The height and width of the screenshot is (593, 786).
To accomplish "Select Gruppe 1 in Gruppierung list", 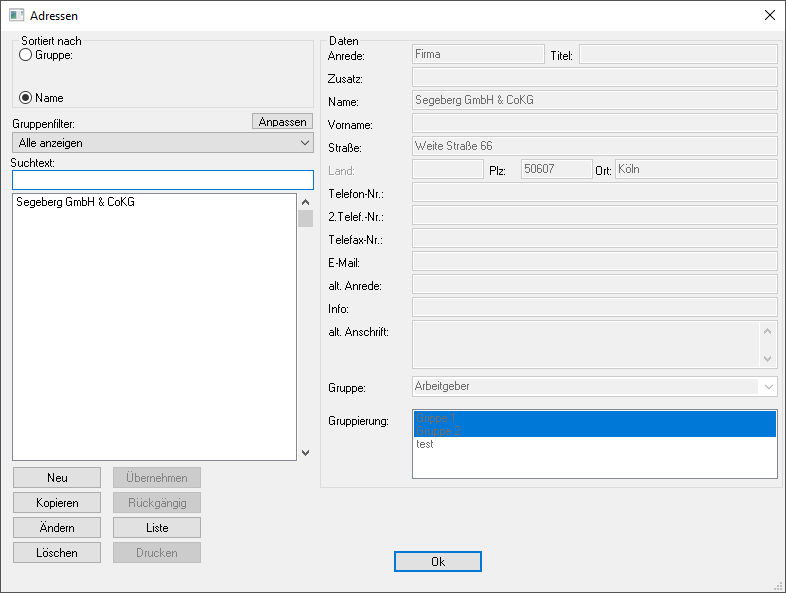I will click(x=595, y=418).
